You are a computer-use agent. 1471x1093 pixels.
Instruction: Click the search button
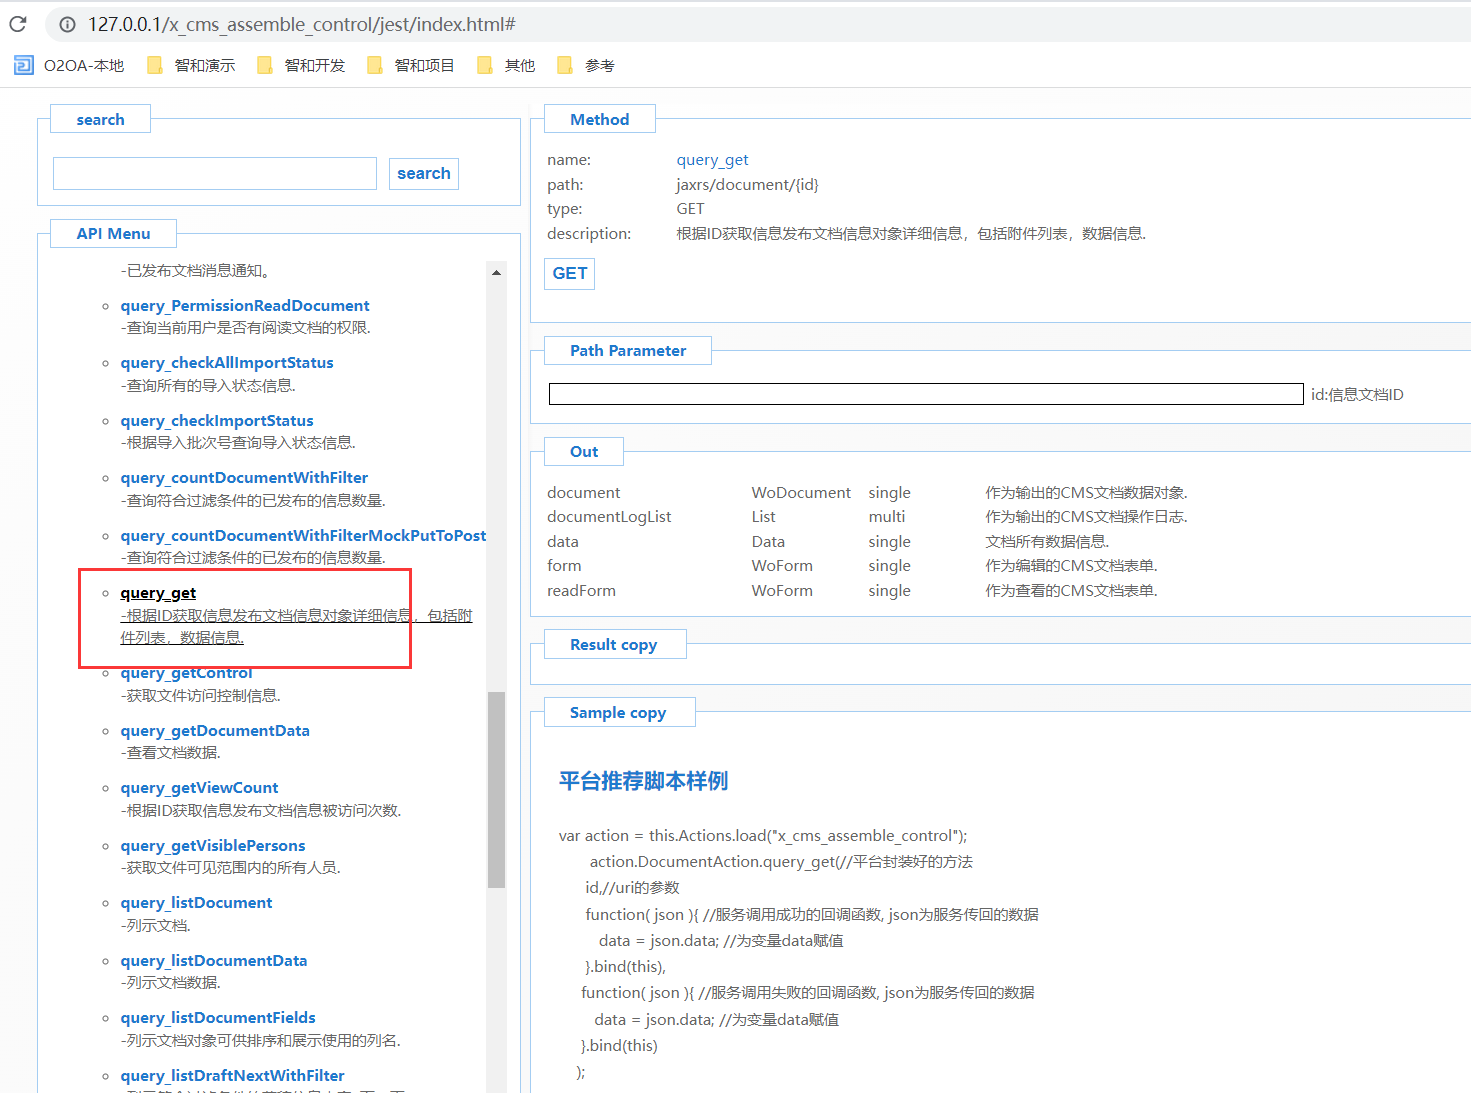coord(423,173)
